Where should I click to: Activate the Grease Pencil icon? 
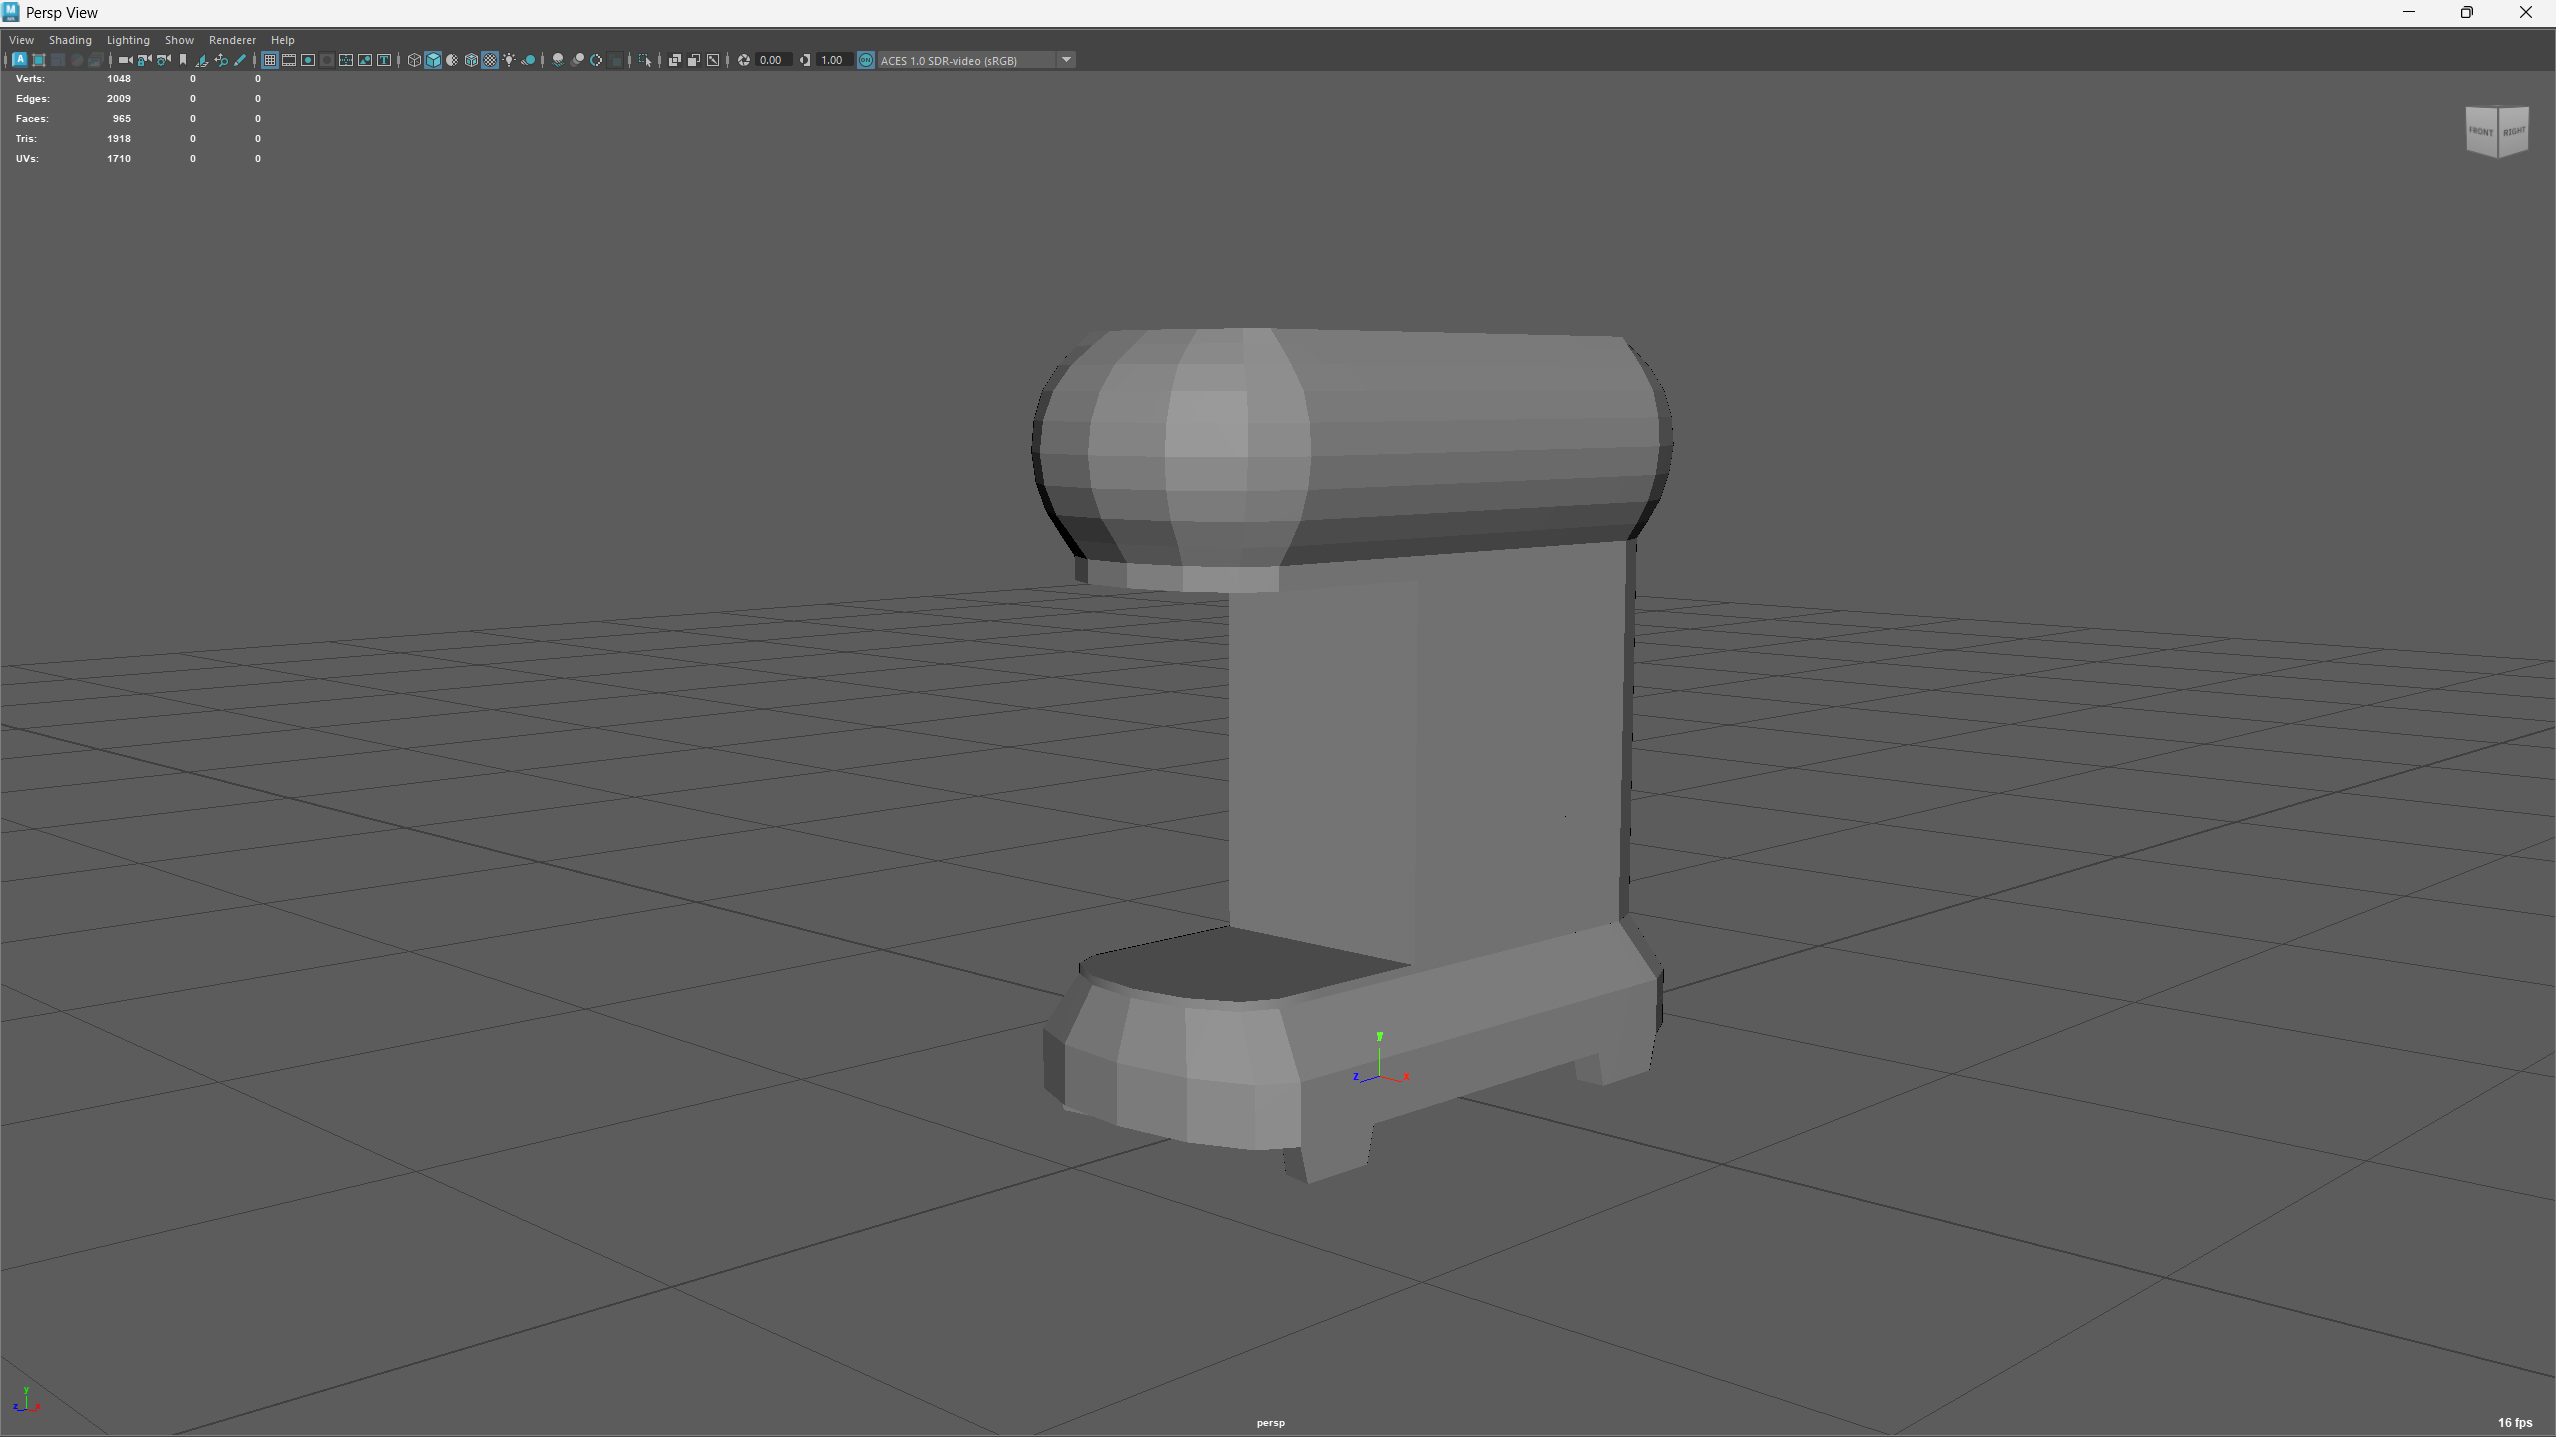click(240, 60)
